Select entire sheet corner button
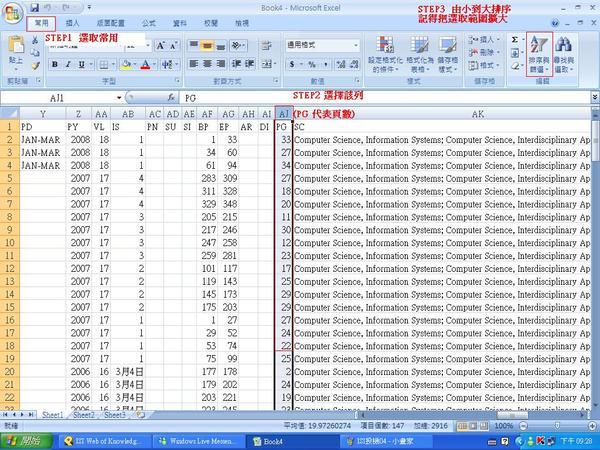The image size is (600, 450). [x=10, y=114]
